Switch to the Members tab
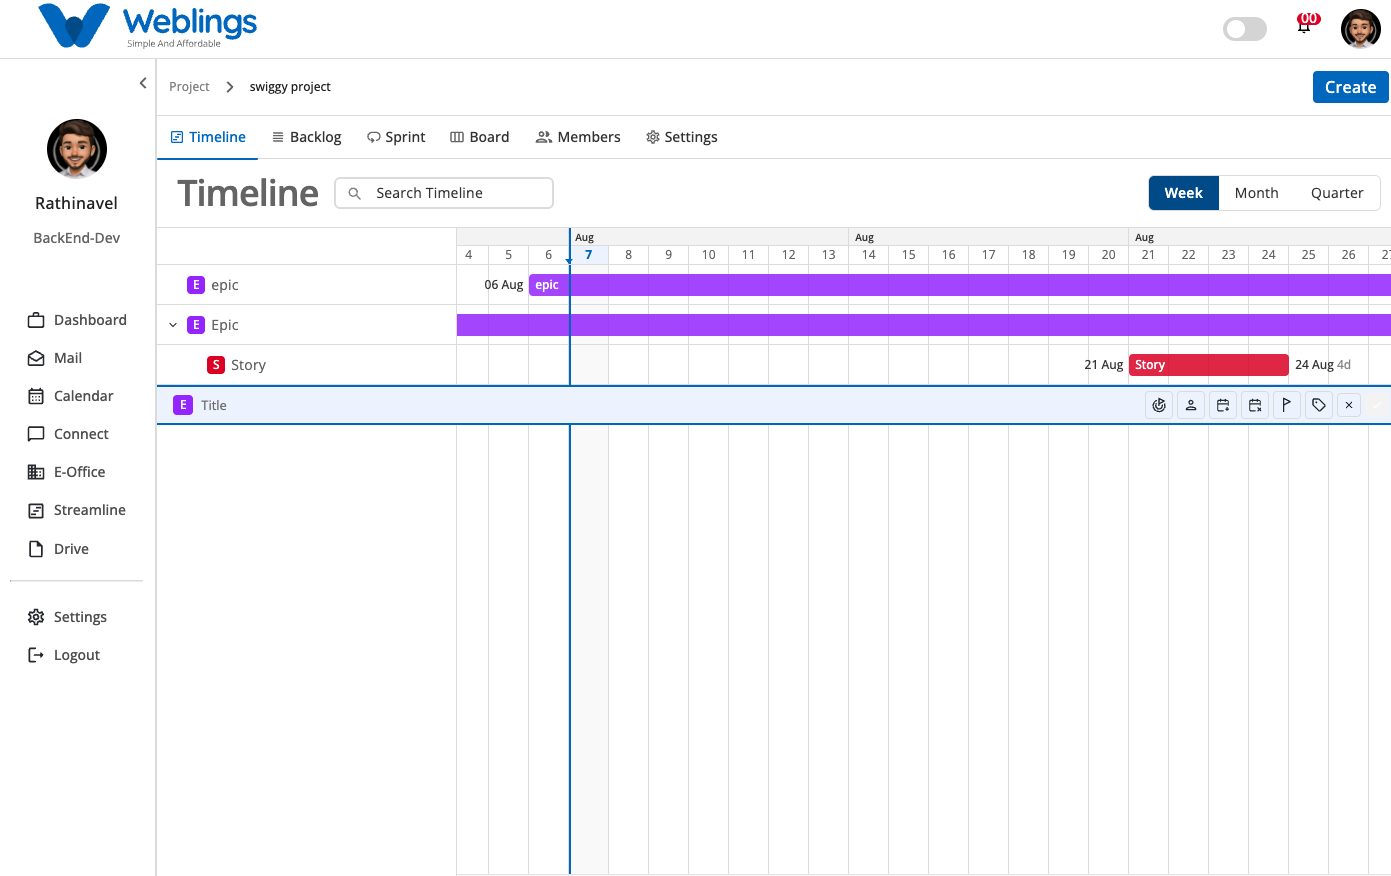This screenshot has width=1391, height=876. pyautogui.click(x=578, y=137)
